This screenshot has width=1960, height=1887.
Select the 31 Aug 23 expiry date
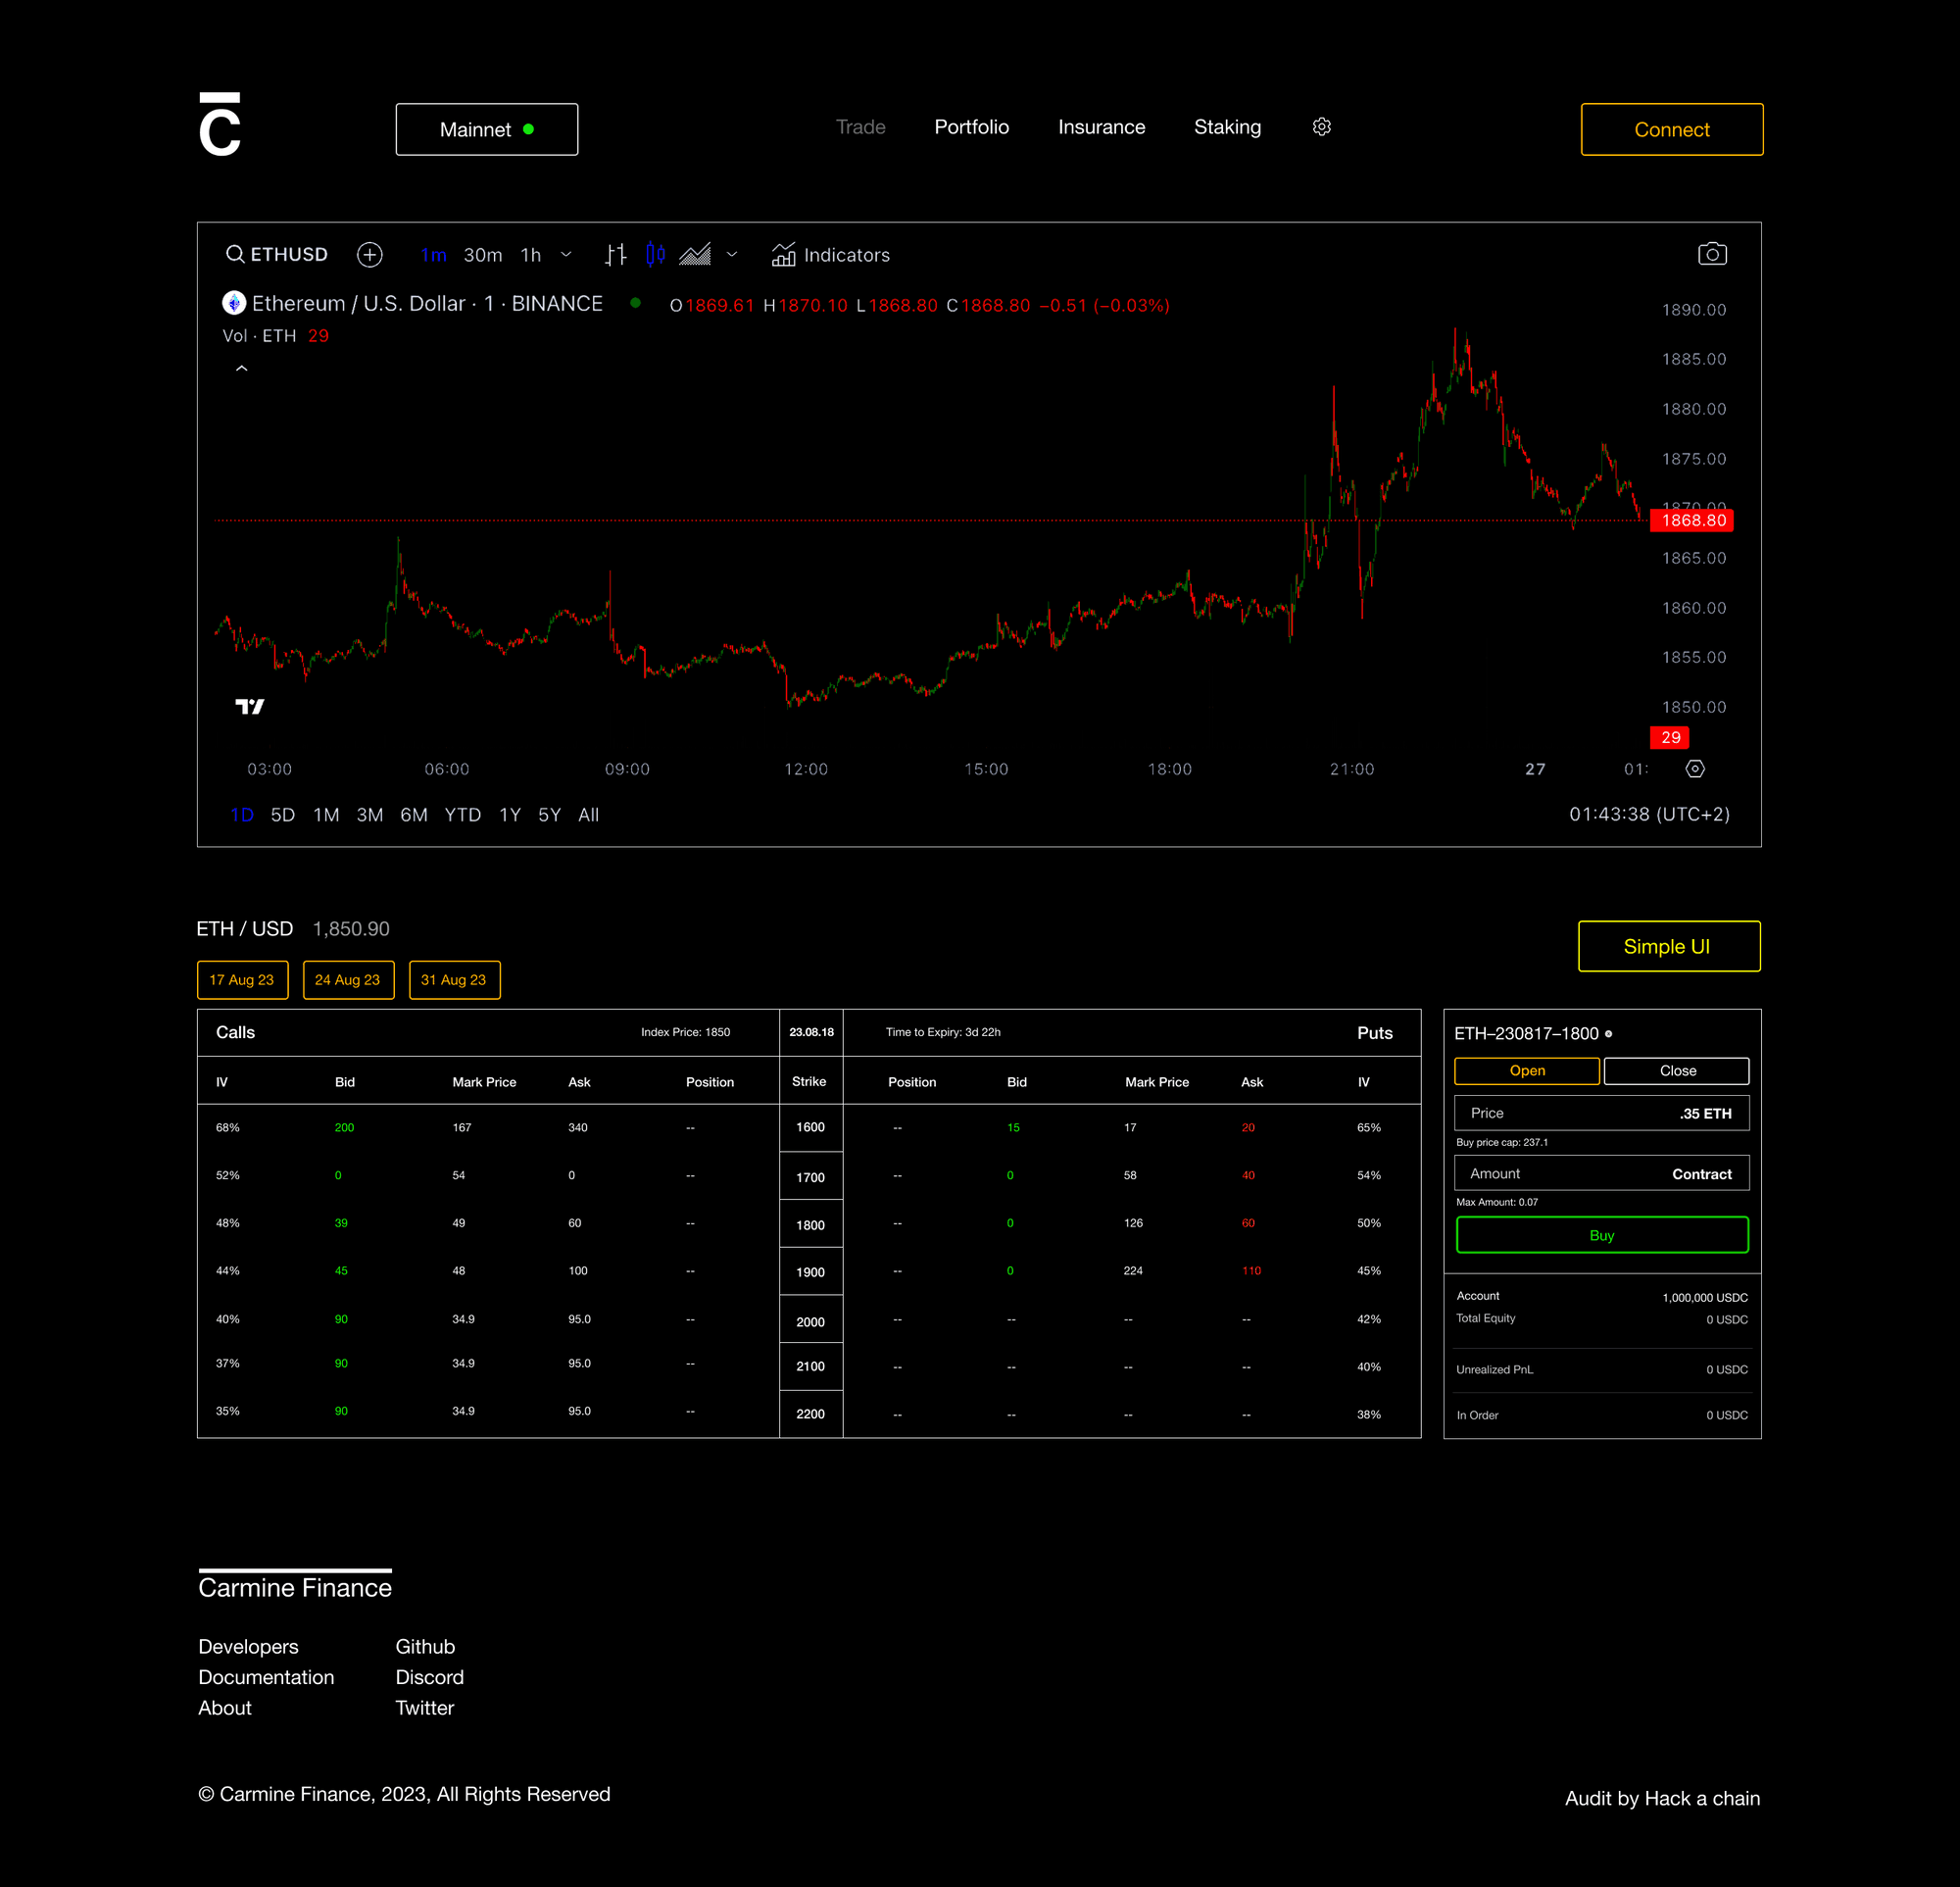point(454,980)
